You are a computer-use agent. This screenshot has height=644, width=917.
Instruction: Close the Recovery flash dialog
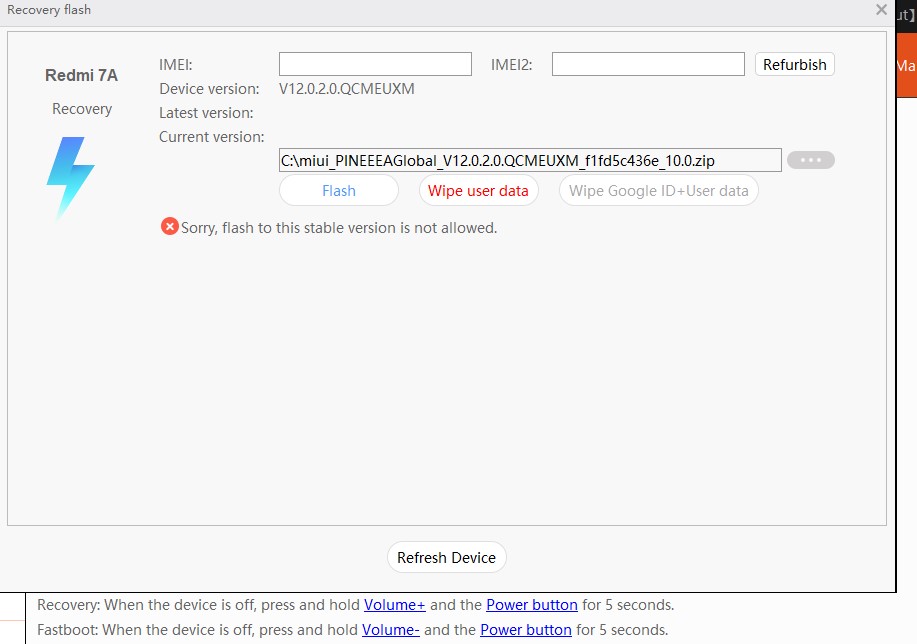click(x=881, y=10)
